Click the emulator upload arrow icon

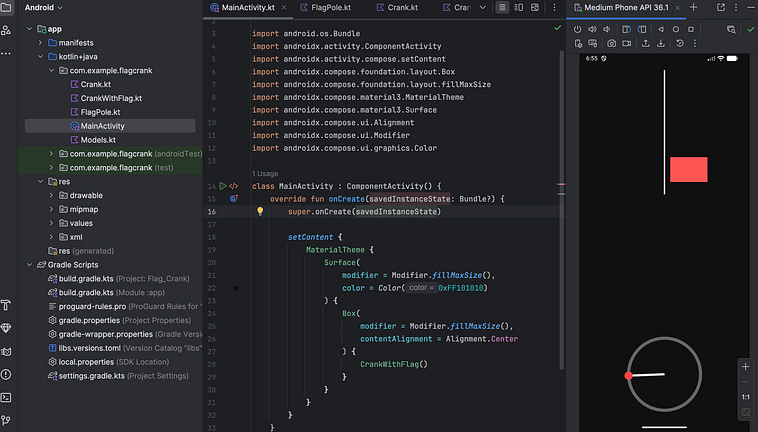click(646, 43)
